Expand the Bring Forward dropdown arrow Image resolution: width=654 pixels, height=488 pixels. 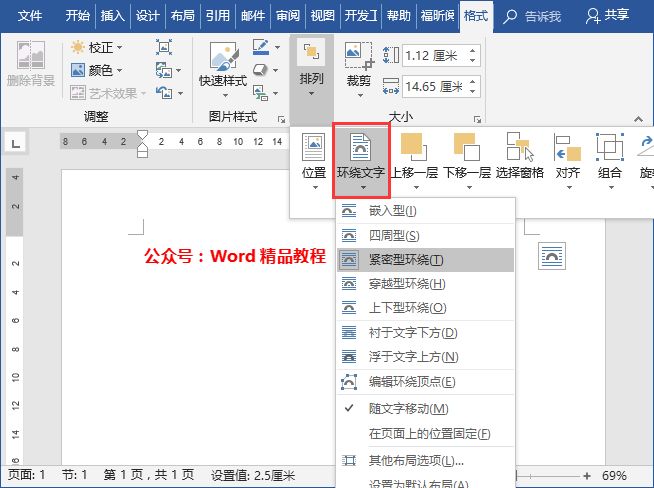pos(416,188)
